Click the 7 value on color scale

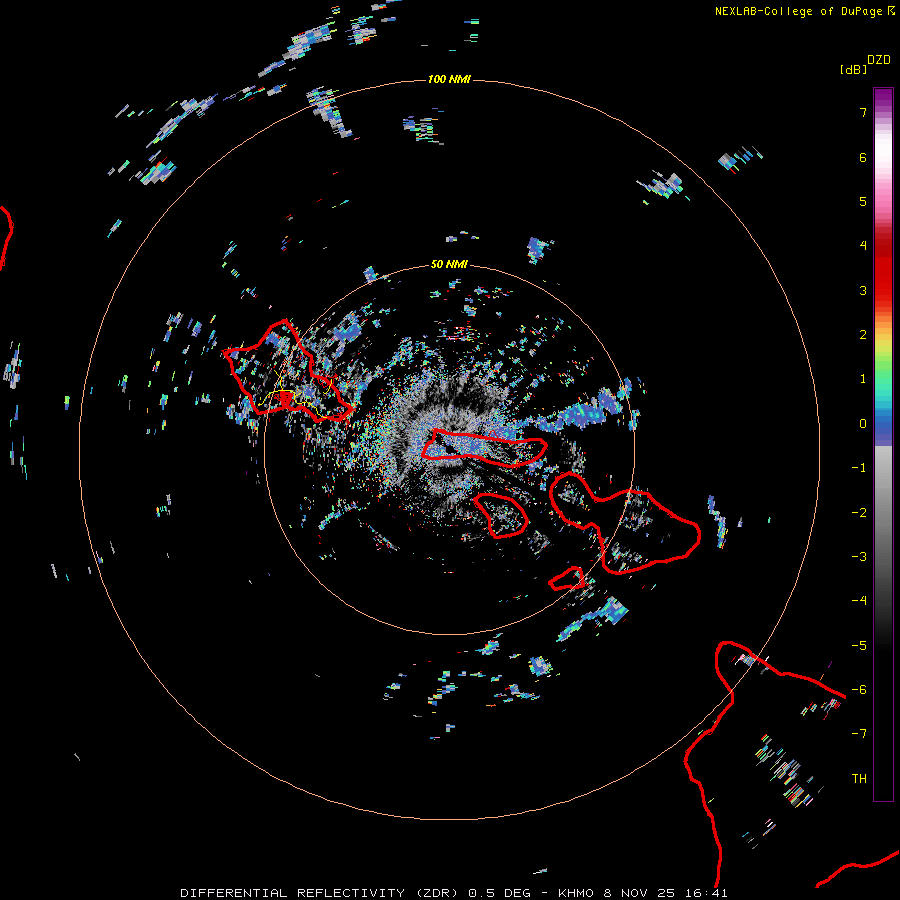pos(863,112)
